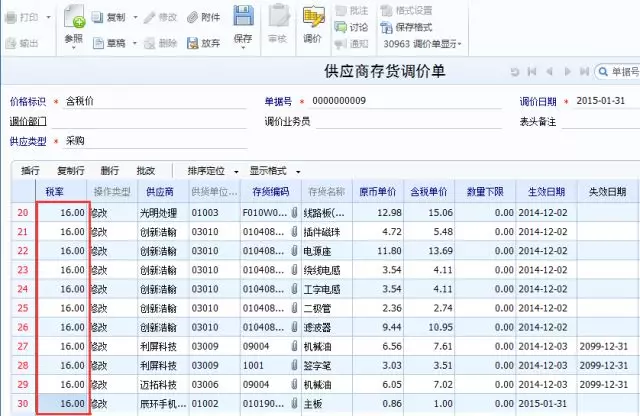
Task: Click the 格式设置 format settings icon
Action: point(386,11)
